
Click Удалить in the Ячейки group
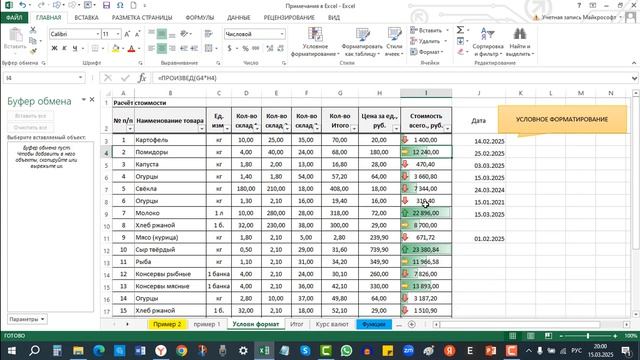click(428, 41)
